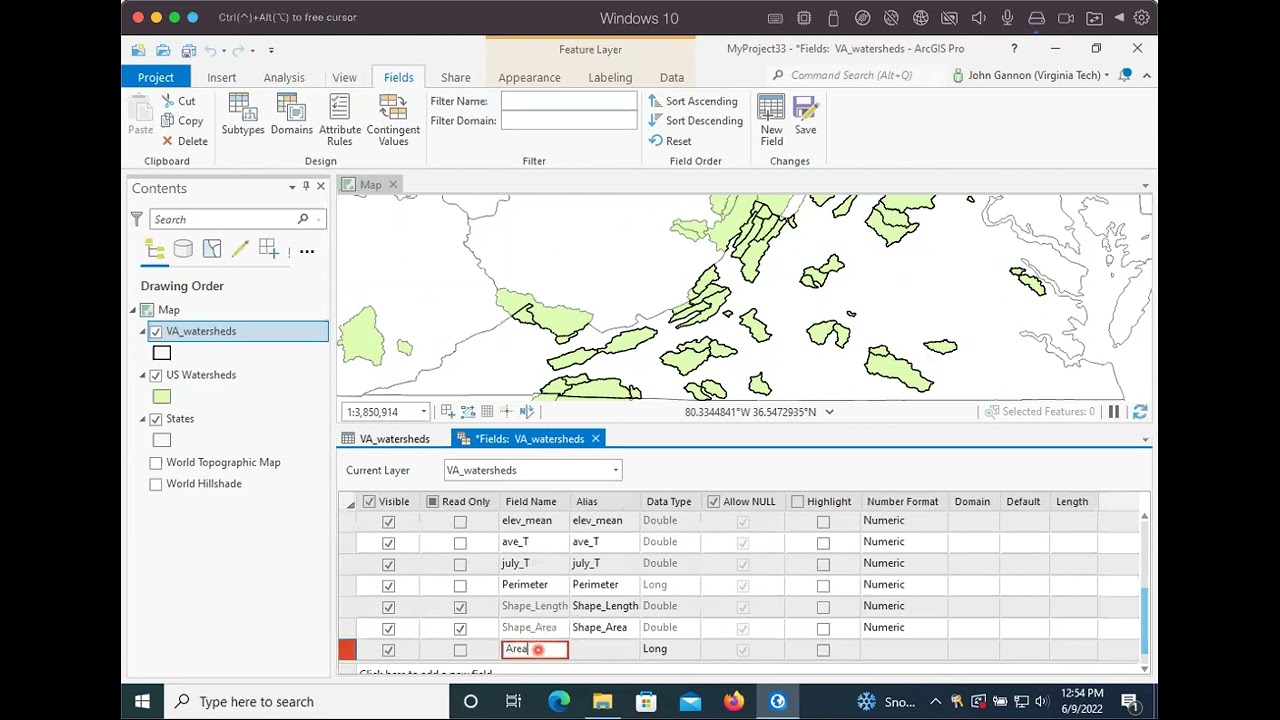Sort fields Descending
This screenshot has height=720, width=1280.
coord(695,121)
